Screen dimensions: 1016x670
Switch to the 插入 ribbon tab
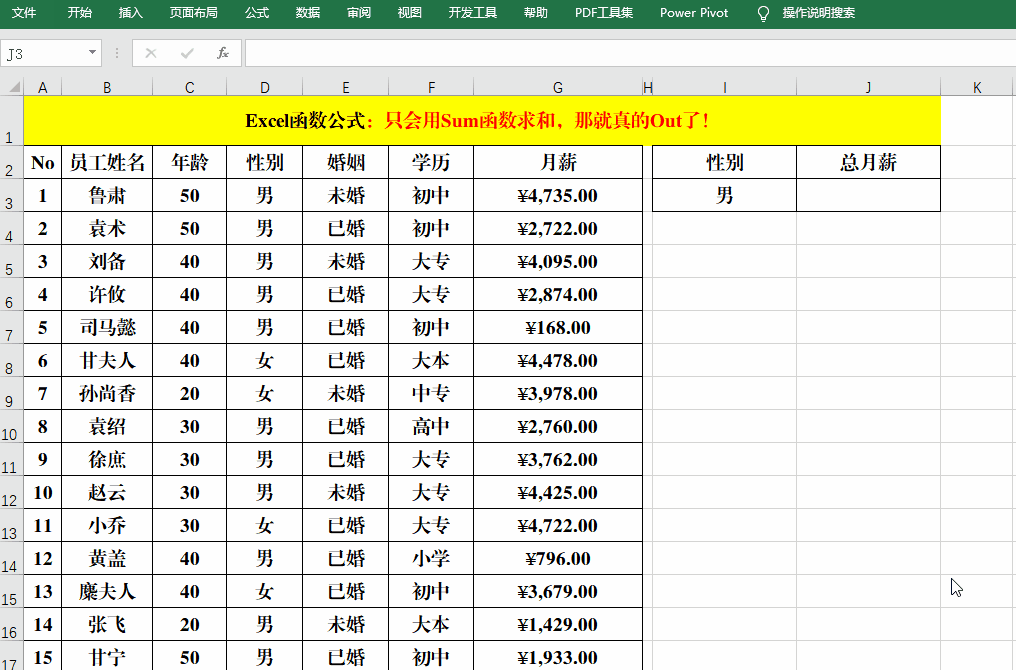click(x=130, y=13)
